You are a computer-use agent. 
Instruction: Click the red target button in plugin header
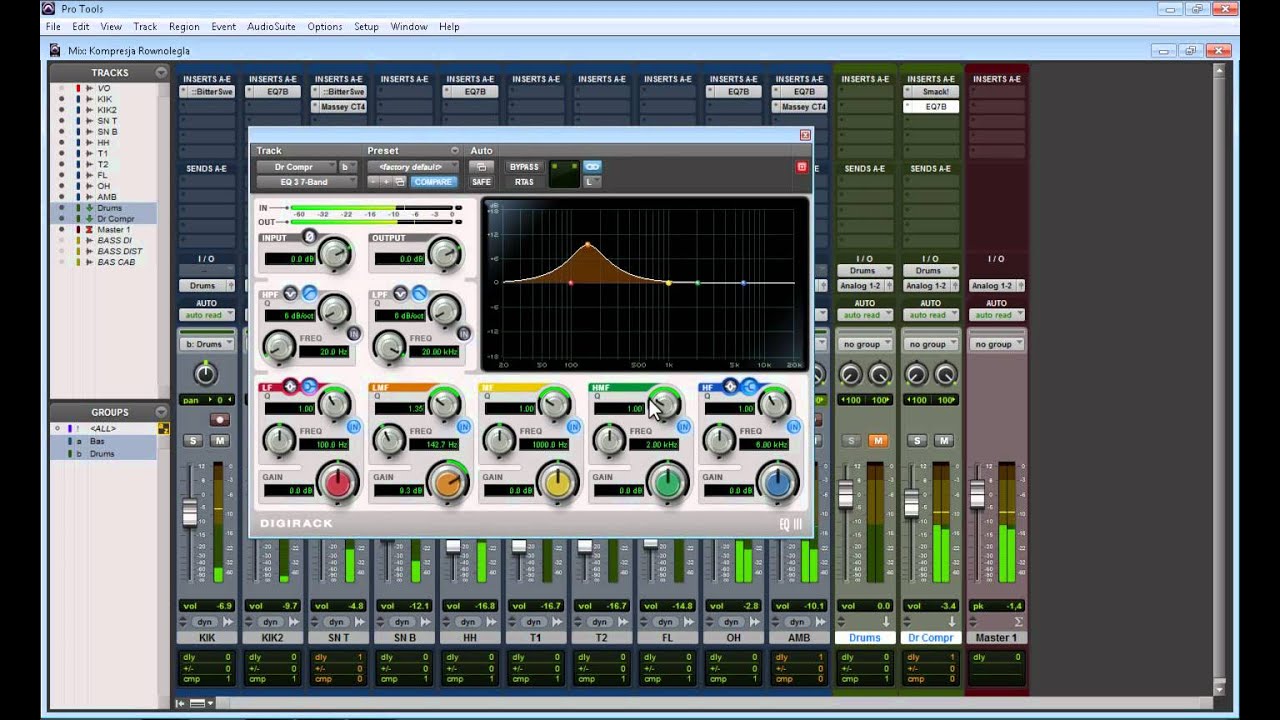(x=801, y=167)
